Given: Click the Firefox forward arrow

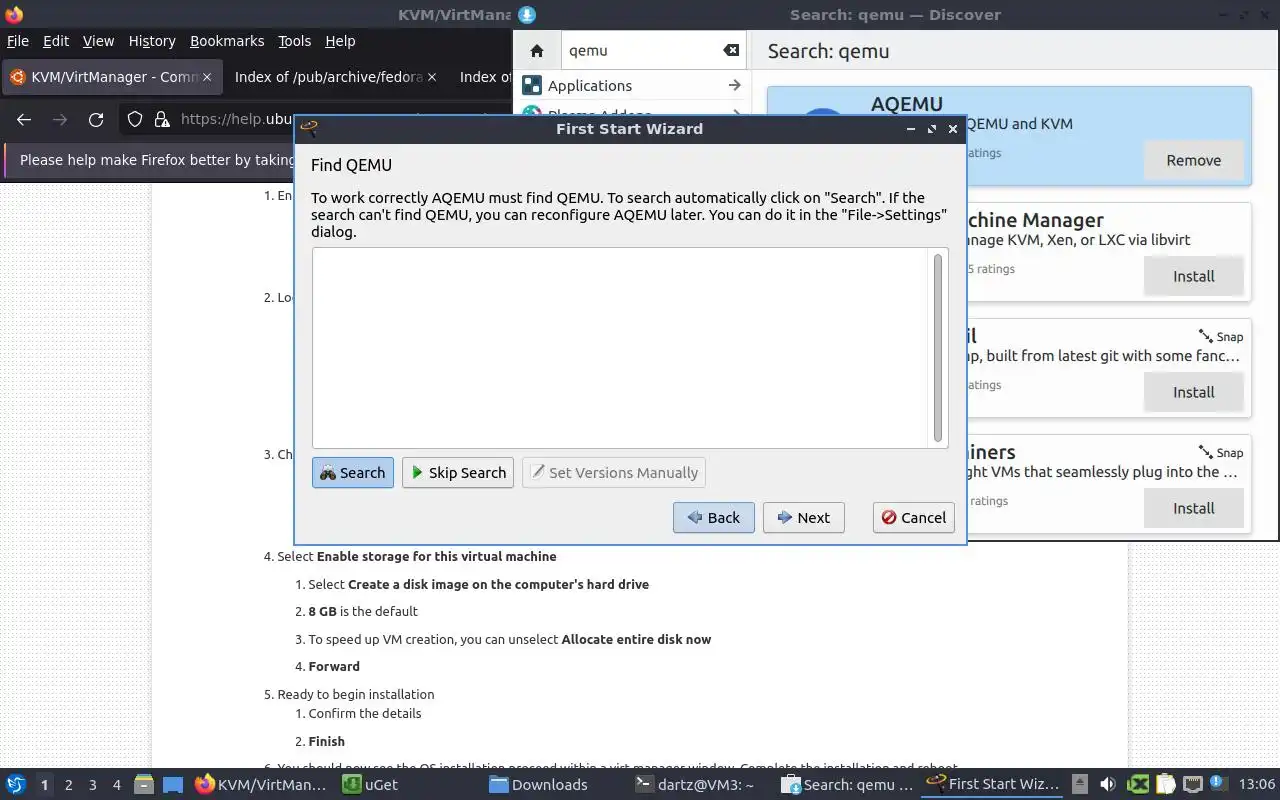Looking at the screenshot, I should (x=60, y=120).
